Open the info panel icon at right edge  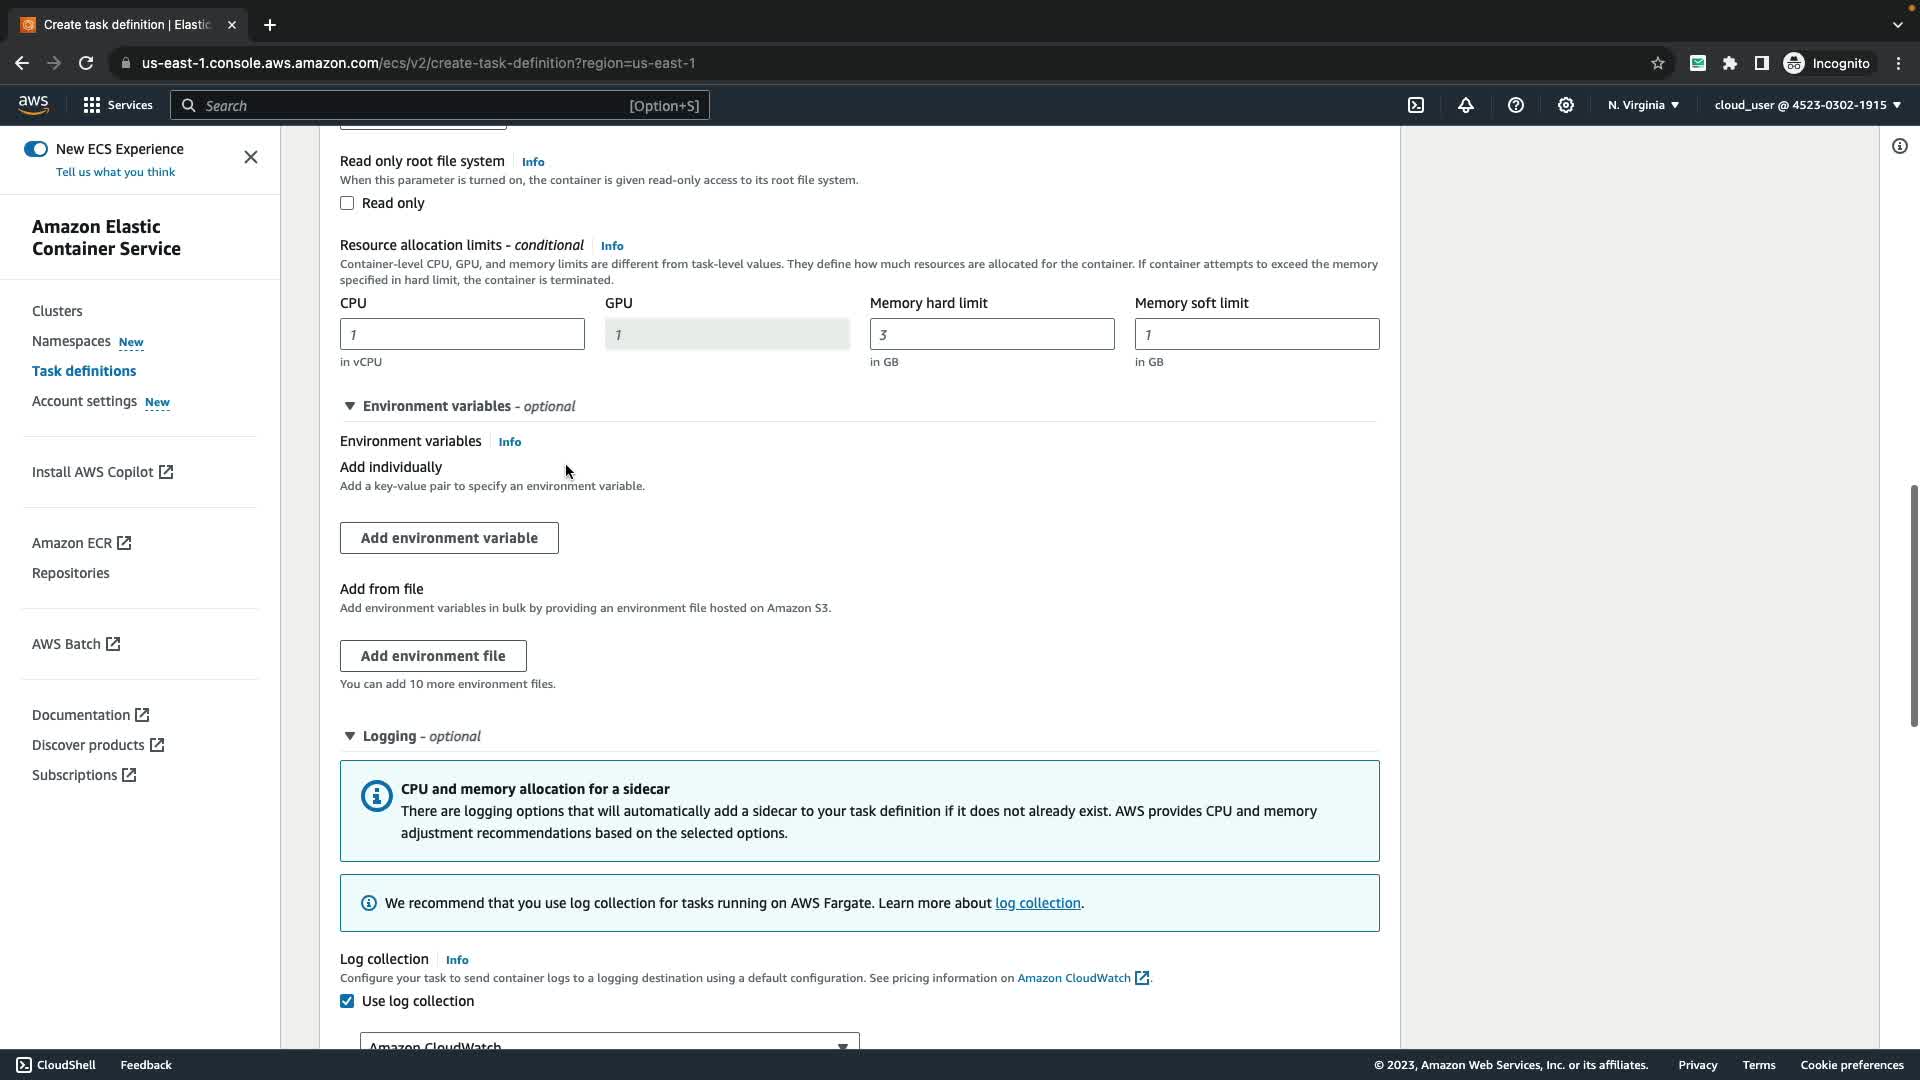[x=1899, y=147]
